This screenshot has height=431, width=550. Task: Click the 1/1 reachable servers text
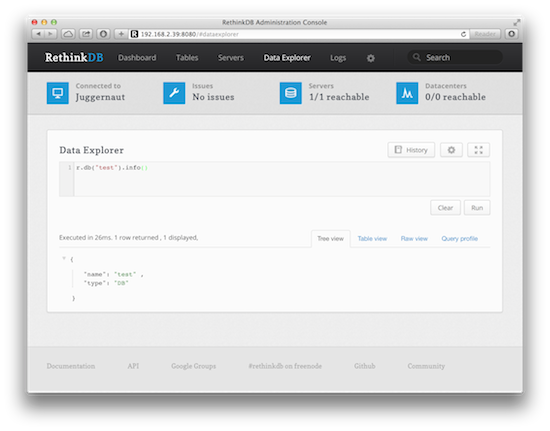339,97
